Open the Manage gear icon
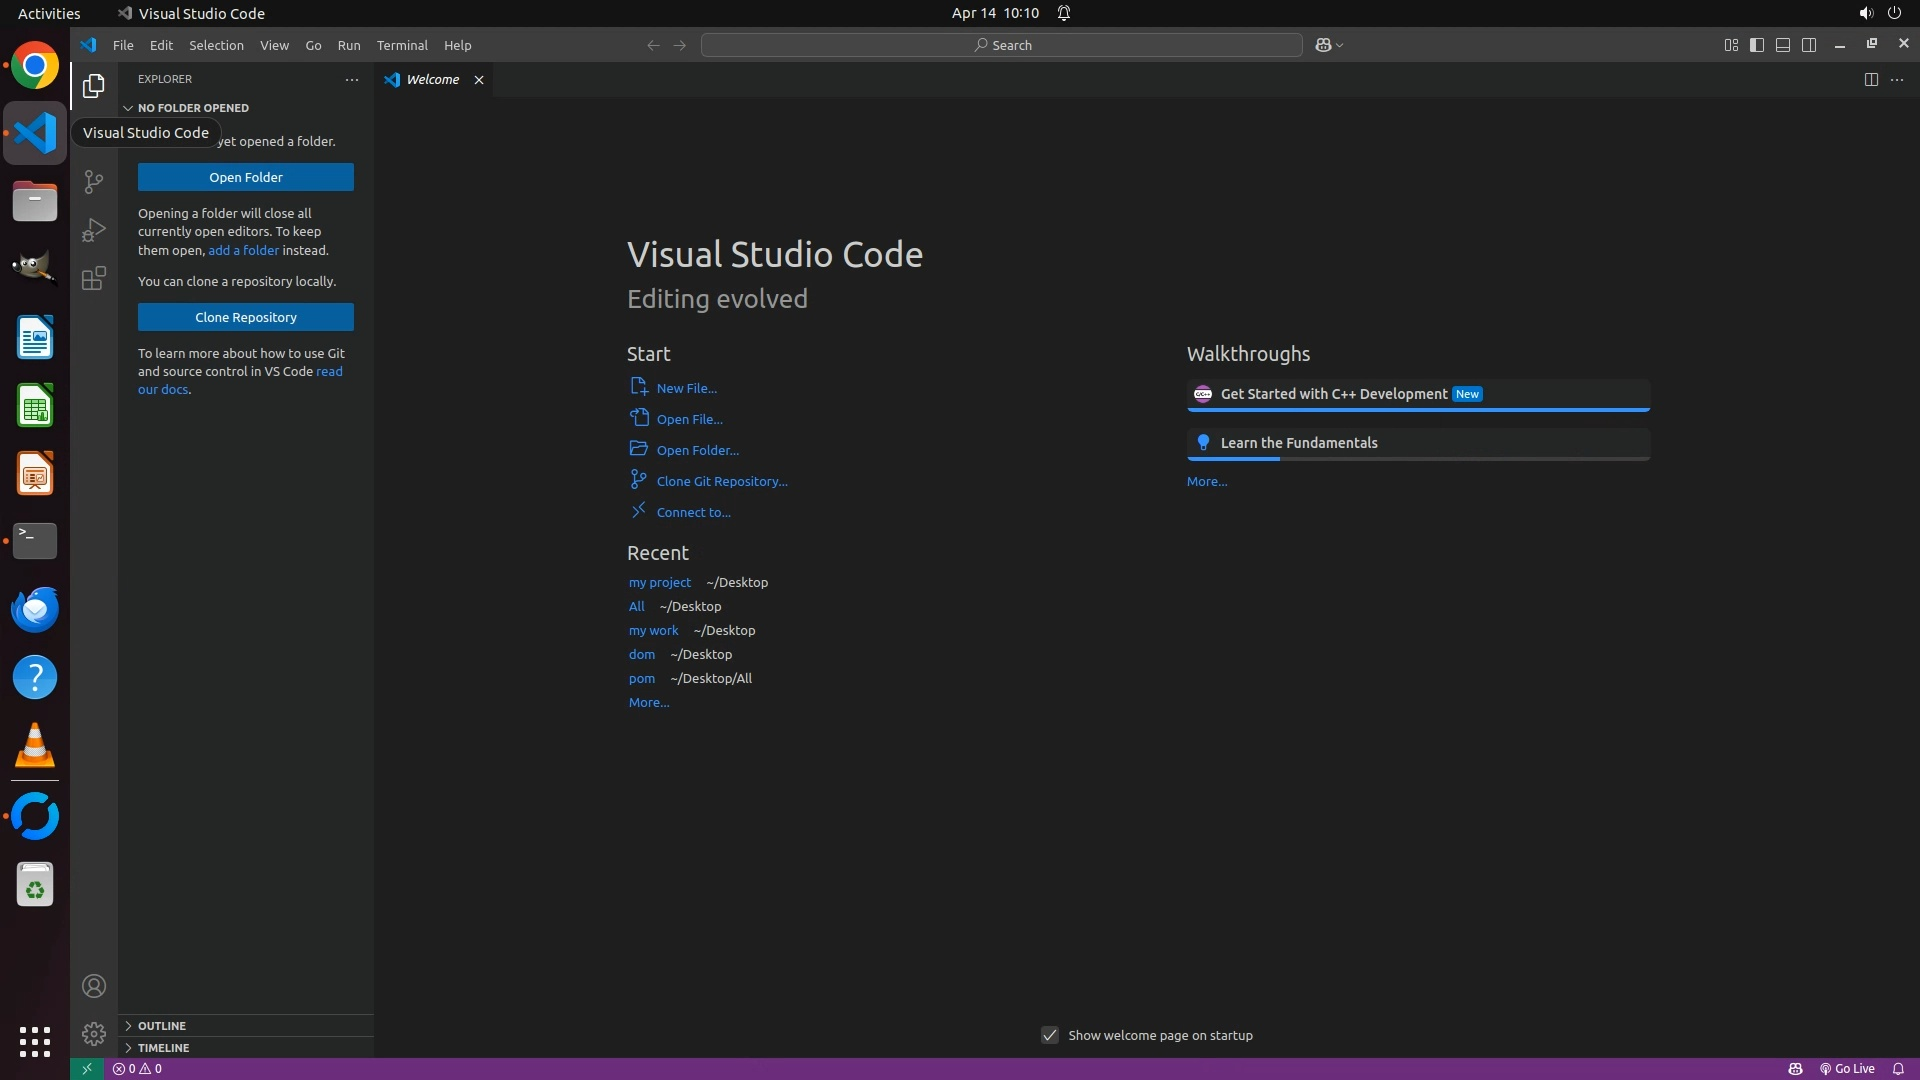This screenshot has height=1080, width=1920. coord(93,1033)
